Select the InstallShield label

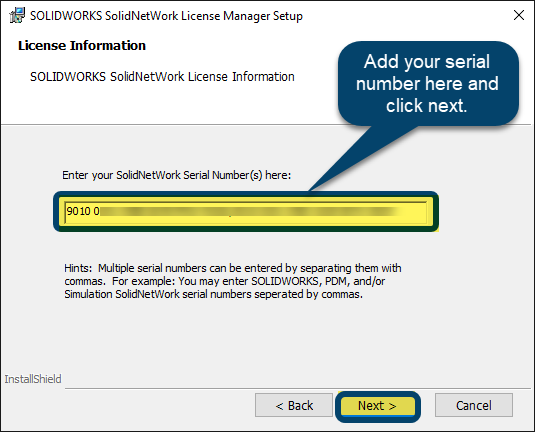click(33, 379)
